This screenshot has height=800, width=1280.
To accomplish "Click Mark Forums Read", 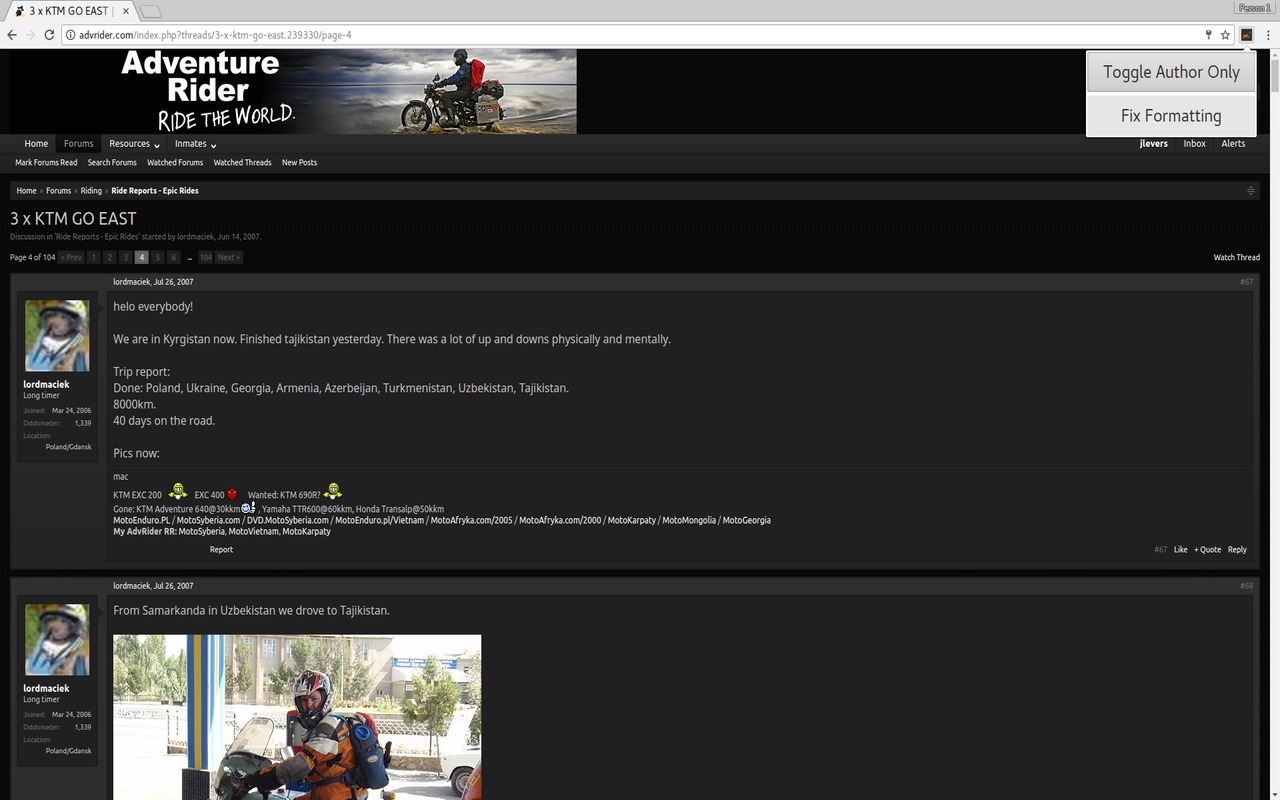I will tap(46, 163).
